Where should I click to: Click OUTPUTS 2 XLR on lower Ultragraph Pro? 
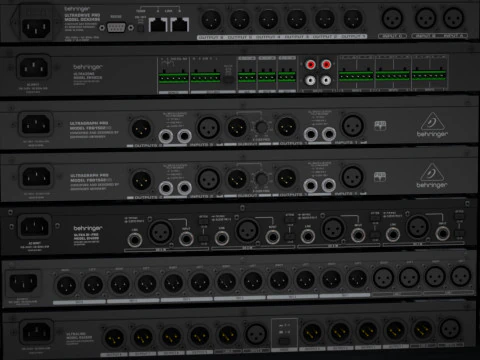[141, 180]
